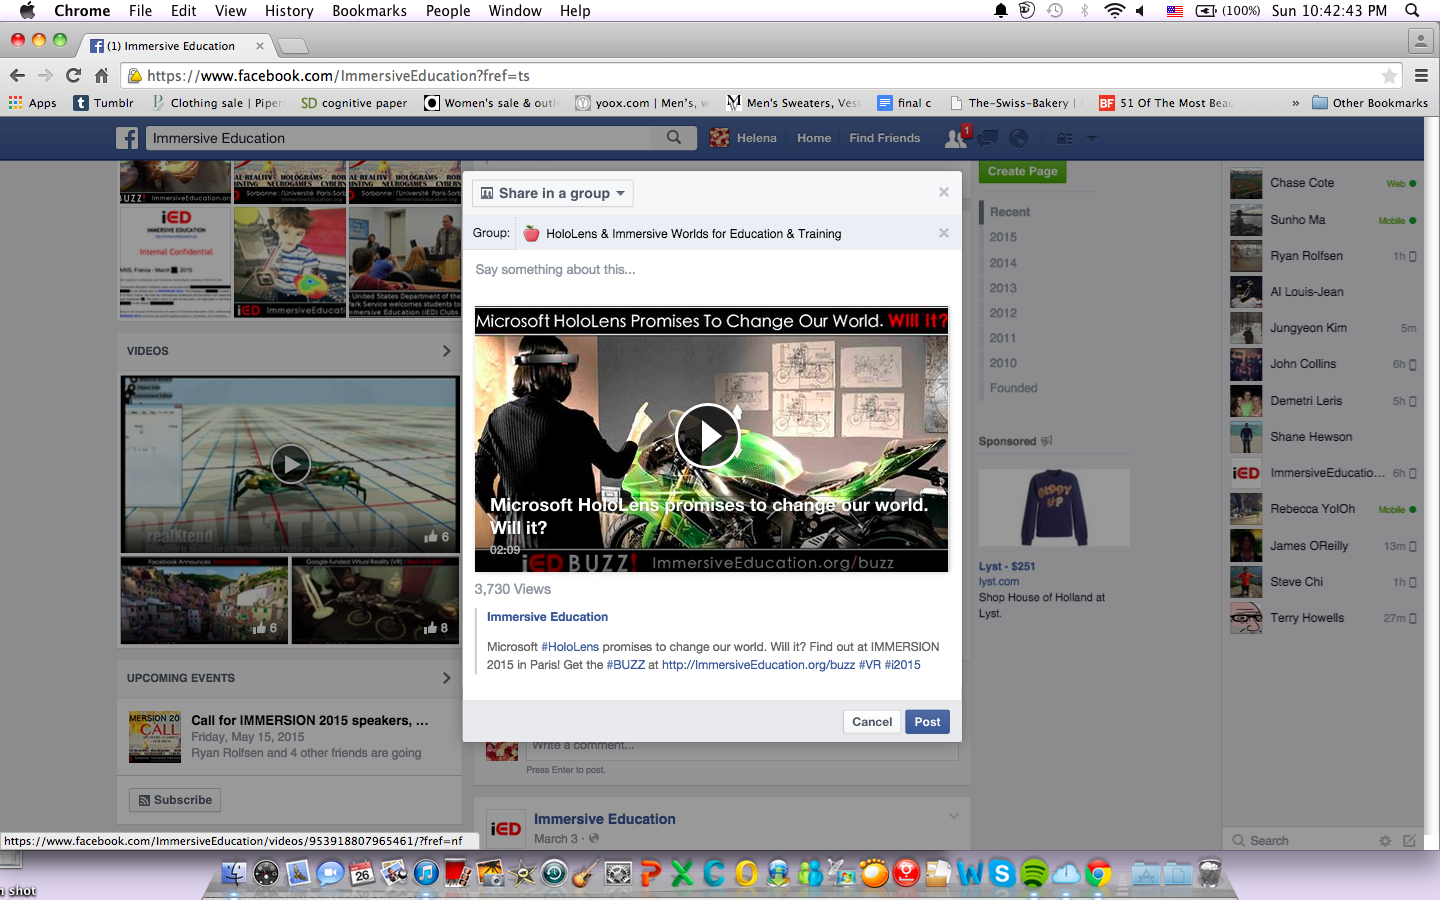Open the Tumblr bookmark
The height and width of the screenshot is (900, 1440).
click(104, 103)
